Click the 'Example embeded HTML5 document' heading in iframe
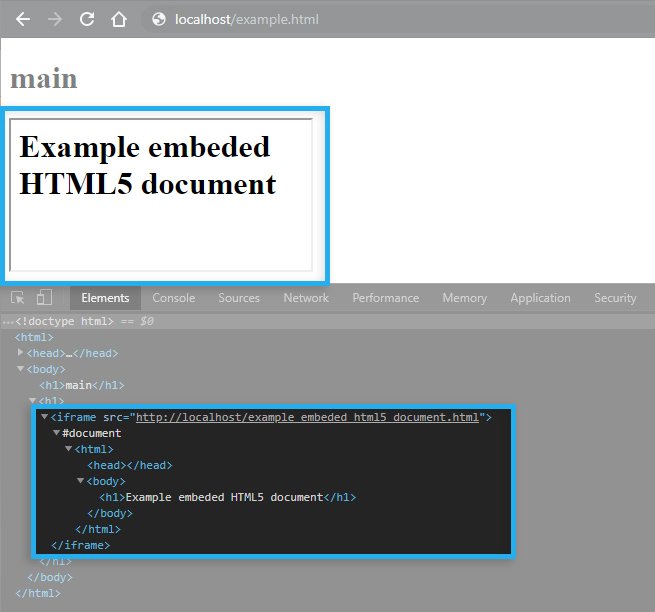Screen dimensions: 655x612 coord(148,165)
